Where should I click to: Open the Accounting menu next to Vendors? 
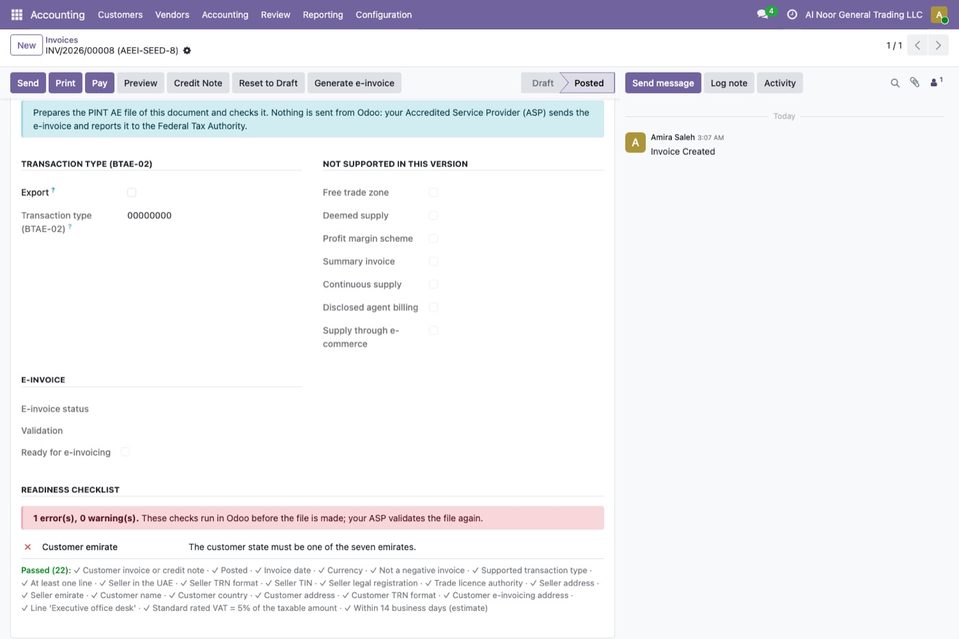225,14
